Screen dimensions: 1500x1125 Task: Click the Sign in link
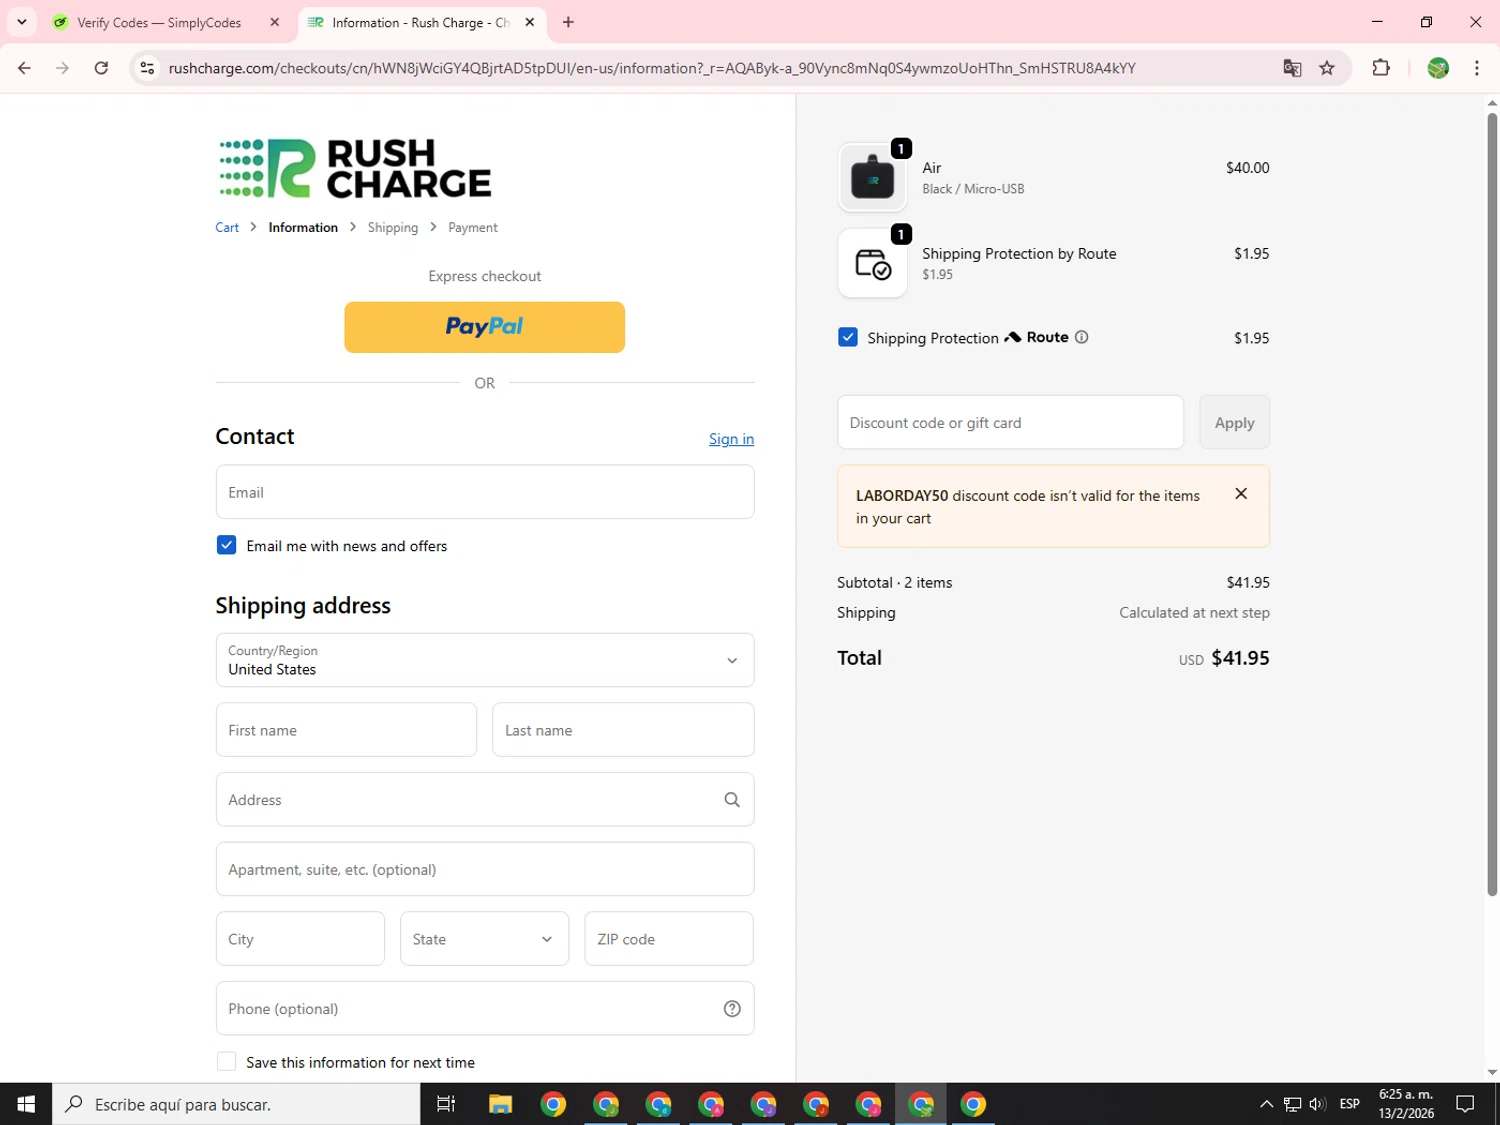click(731, 439)
